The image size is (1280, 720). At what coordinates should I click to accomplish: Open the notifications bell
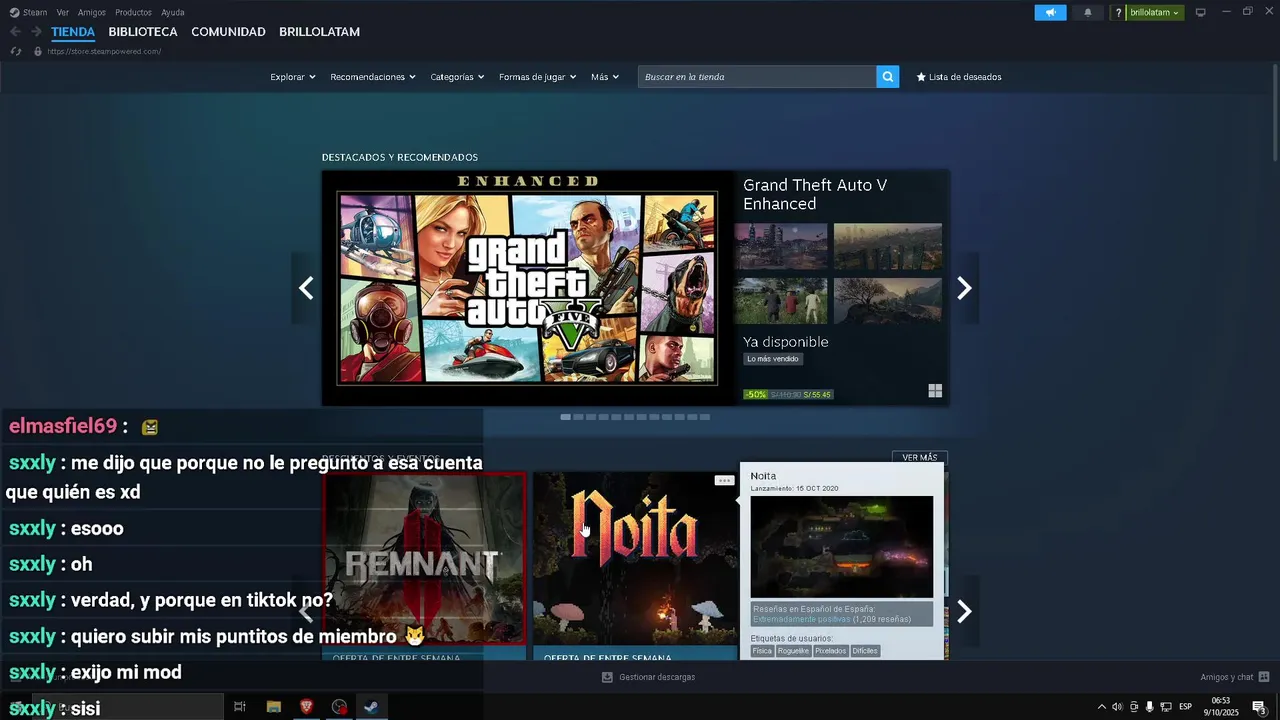click(x=1088, y=12)
